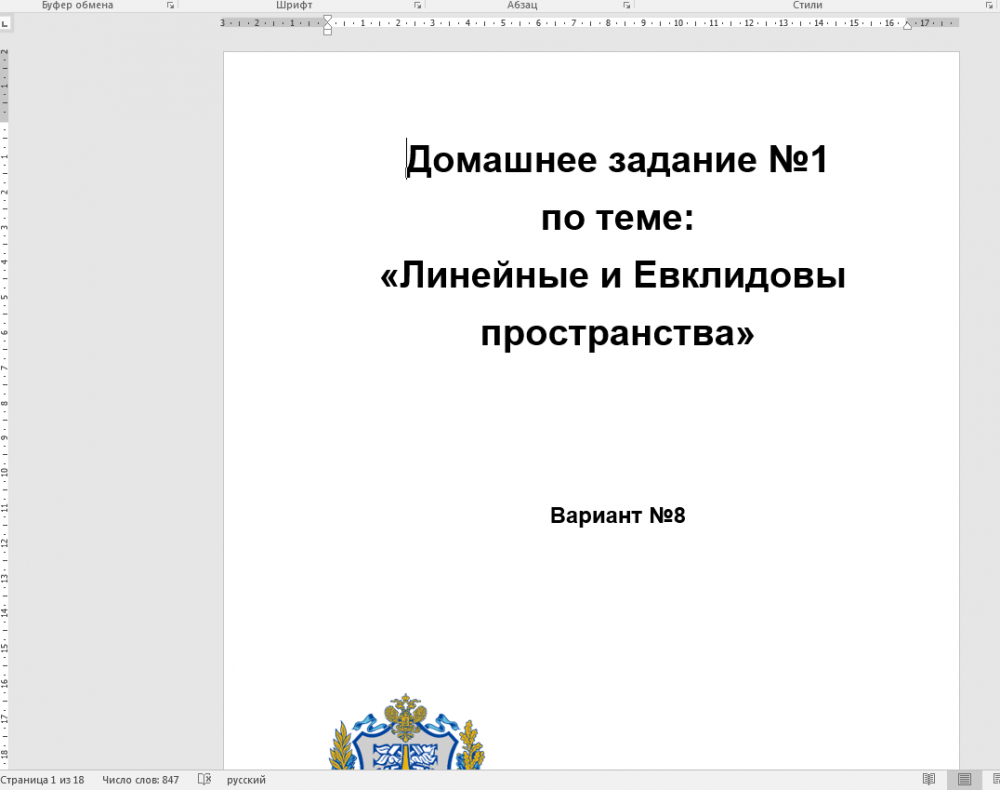Switch to Print Layout view
The height and width of the screenshot is (790, 1000).
(x=964, y=780)
